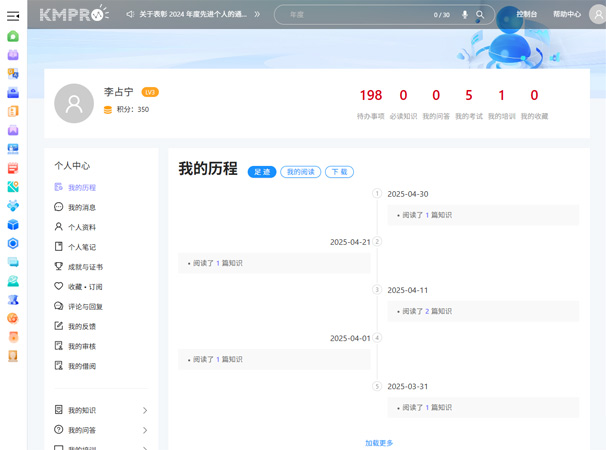Switch to the 我的阅读 tab
This screenshot has height=450, width=606.
coord(300,172)
